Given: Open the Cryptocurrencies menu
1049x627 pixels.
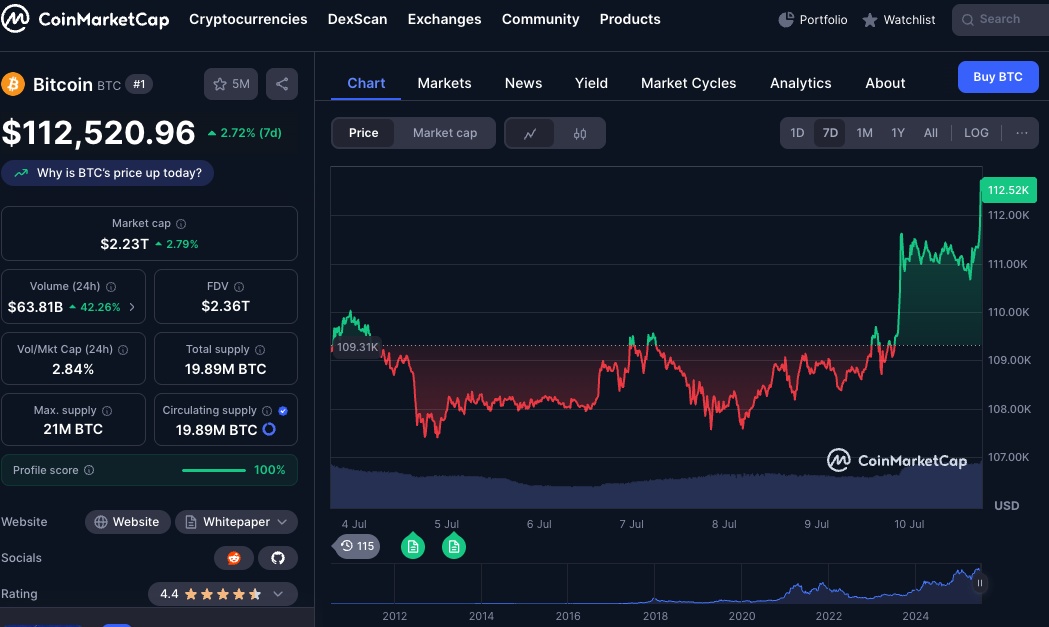Looking at the screenshot, I should pyautogui.click(x=248, y=19).
